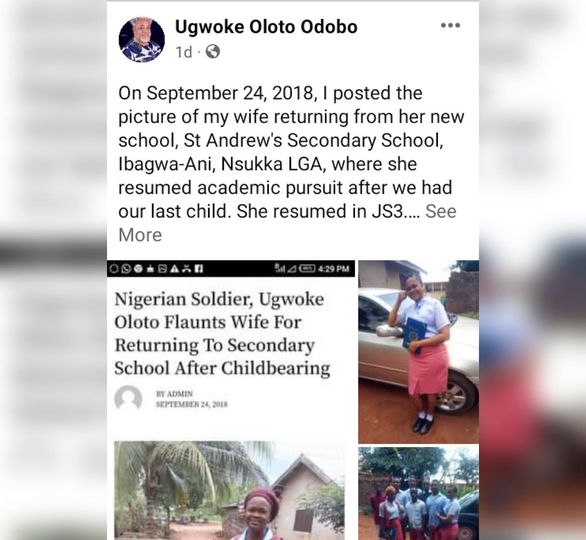Tap the battery indicator in the status bar

point(307,269)
